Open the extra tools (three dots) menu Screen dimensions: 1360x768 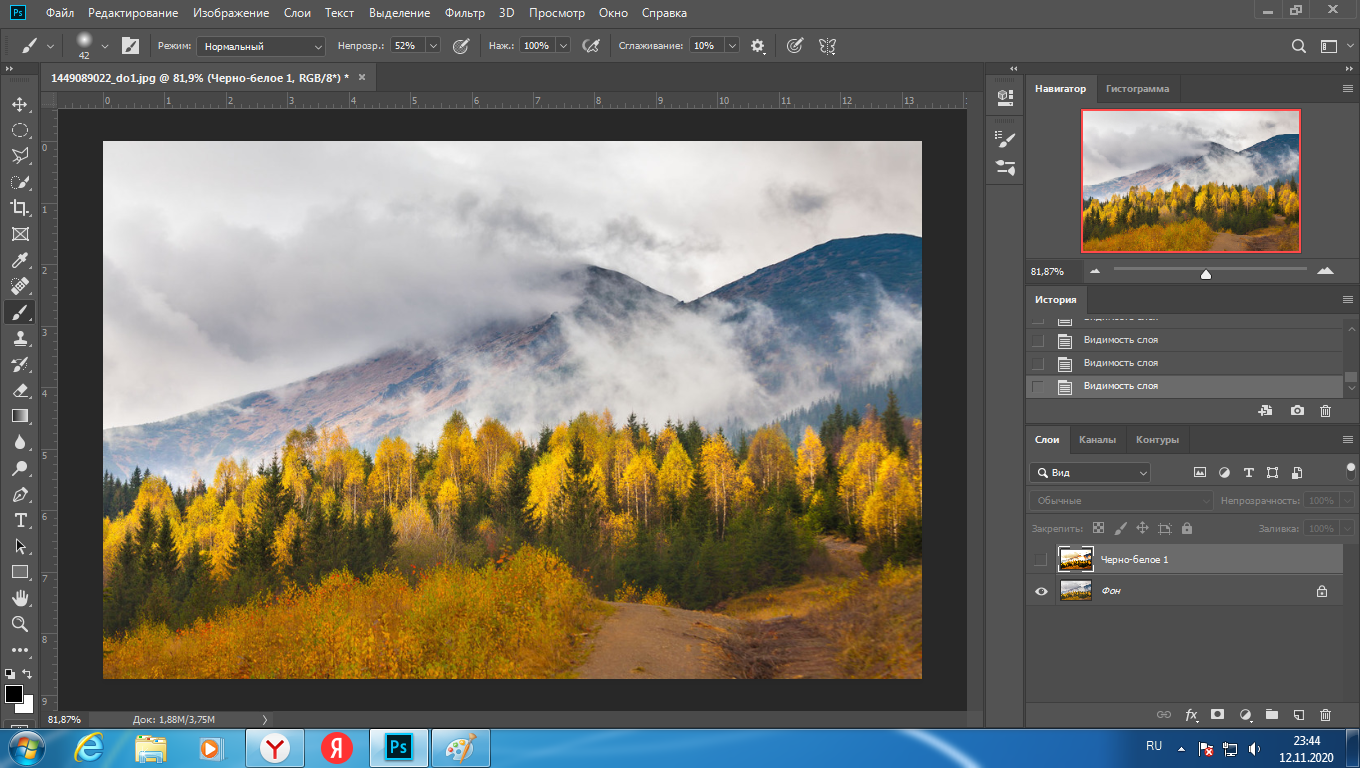(x=20, y=650)
